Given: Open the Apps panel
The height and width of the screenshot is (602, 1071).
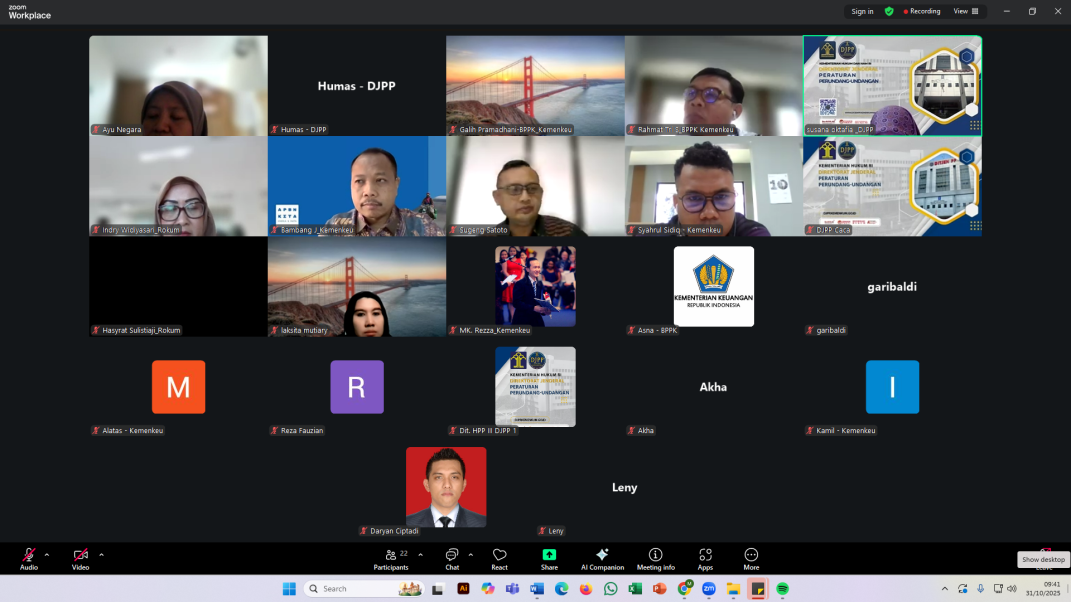Looking at the screenshot, I should pos(705,557).
